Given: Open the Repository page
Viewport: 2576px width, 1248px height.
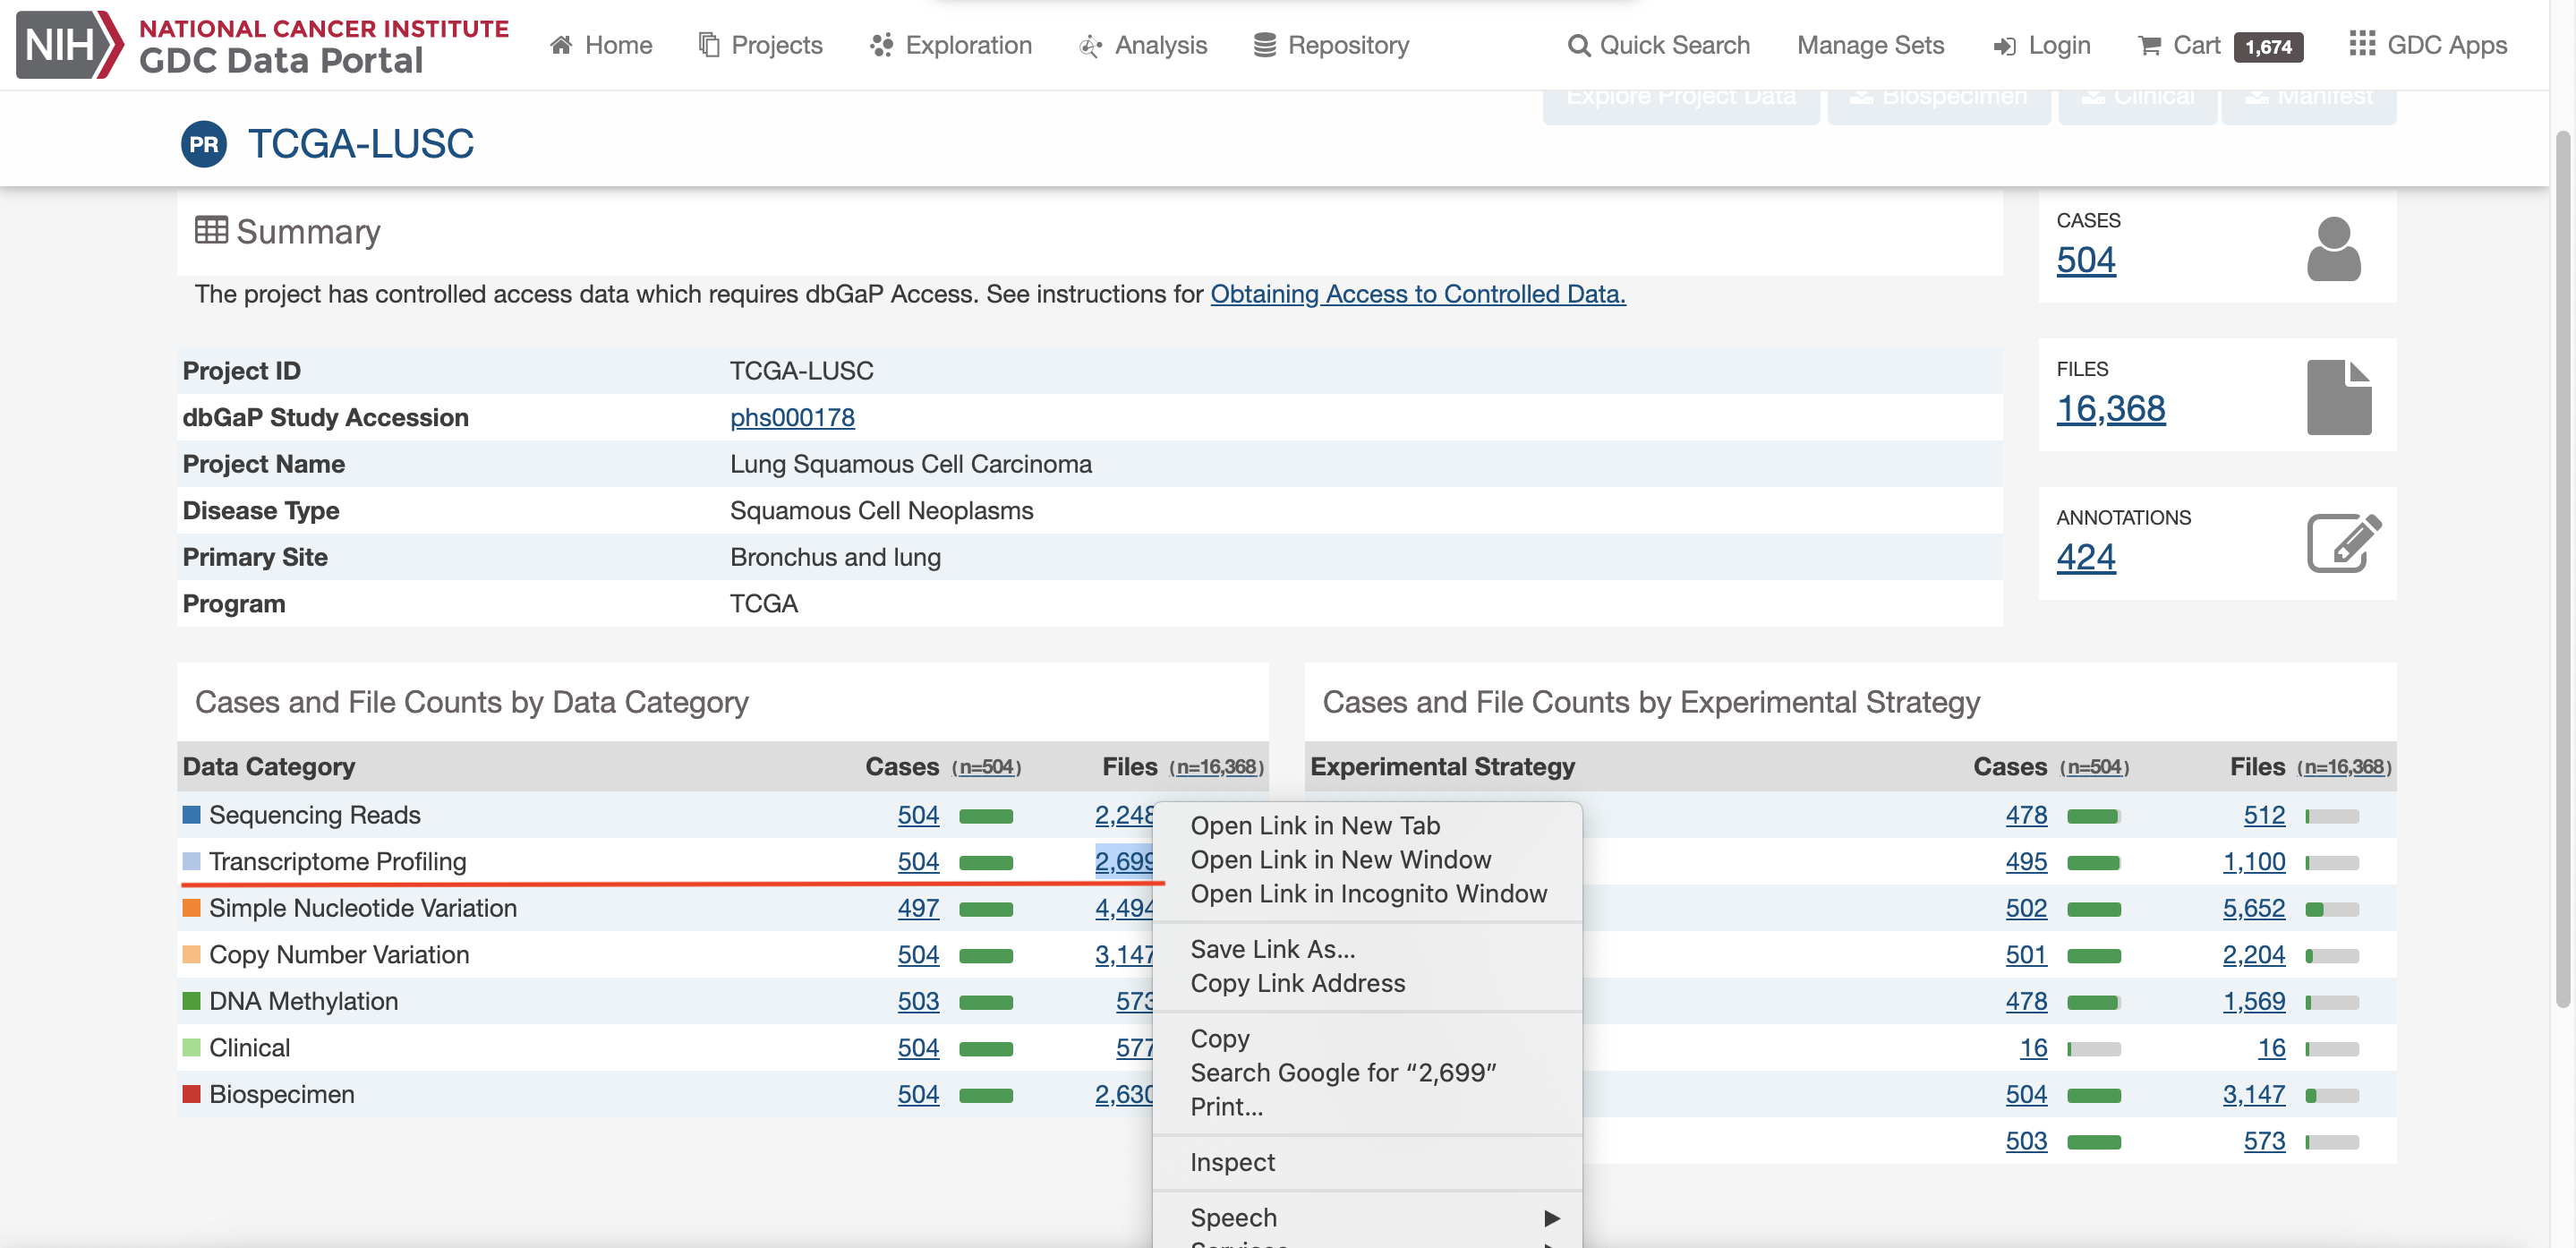Looking at the screenshot, I should click(1331, 45).
